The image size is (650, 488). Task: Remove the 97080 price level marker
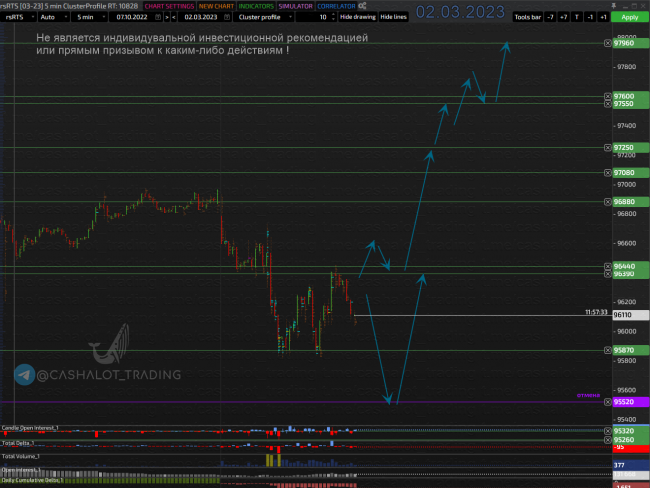pyautogui.click(x=608, y=172)
